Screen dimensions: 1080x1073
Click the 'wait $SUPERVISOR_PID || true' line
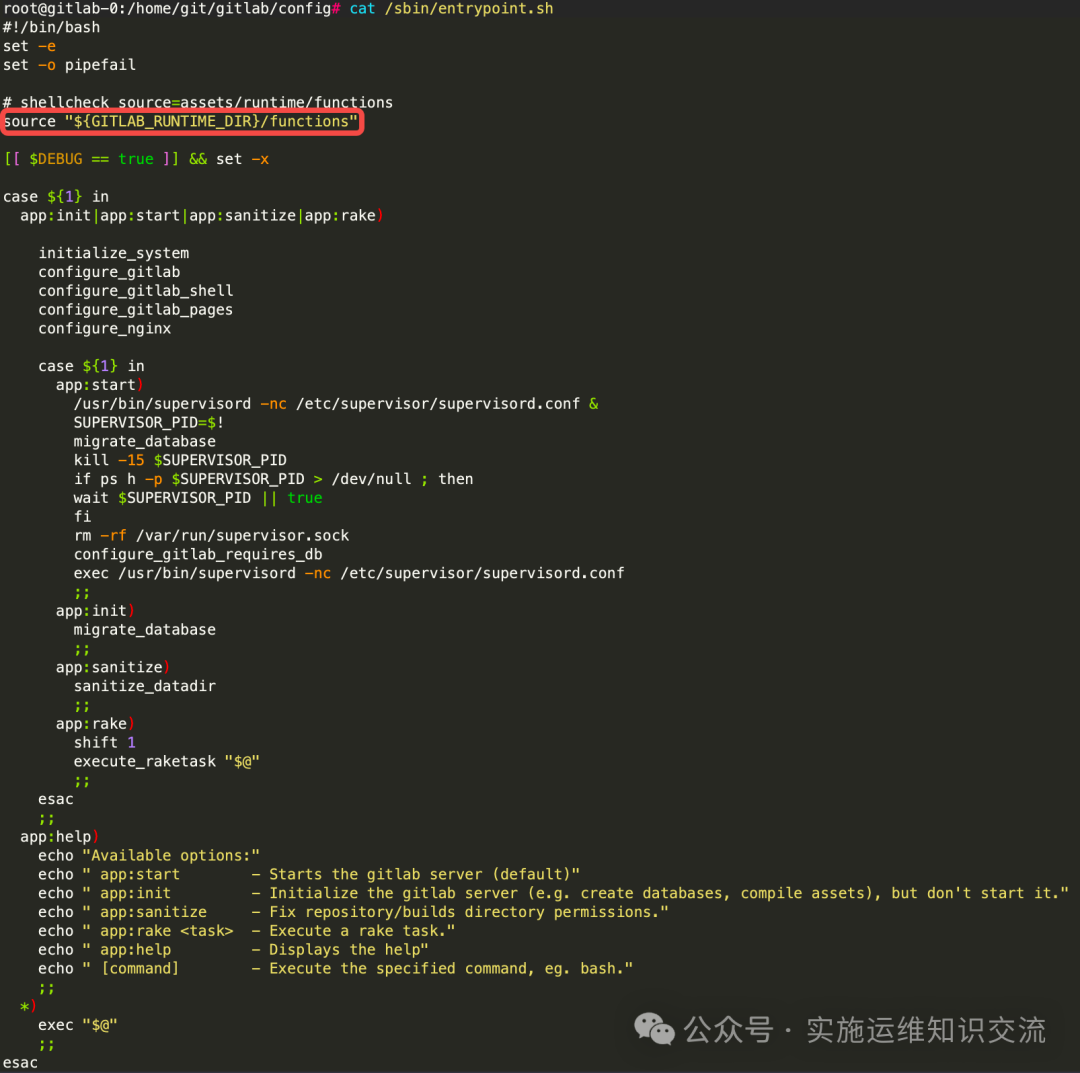tap(198, 498)
